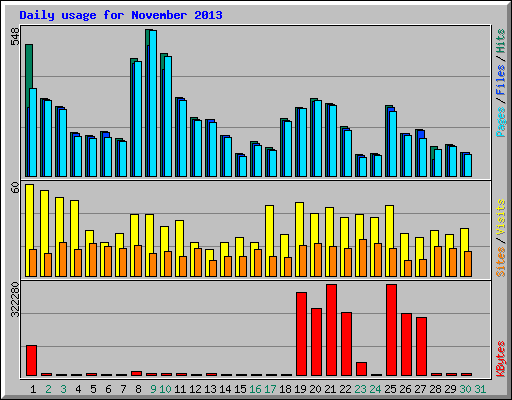Click day label 25 on the x-axis

click(390, 389)
